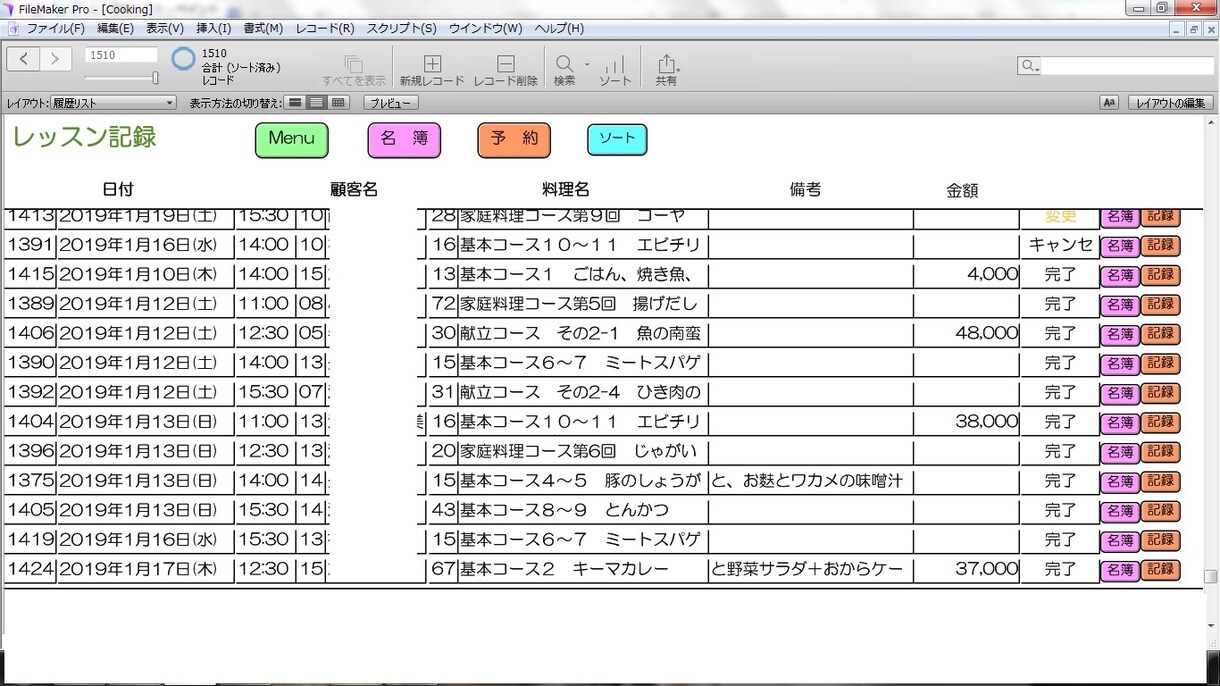1220x686 pixels.
Task: Go to previous record arrow
Action: coord(23,59)
